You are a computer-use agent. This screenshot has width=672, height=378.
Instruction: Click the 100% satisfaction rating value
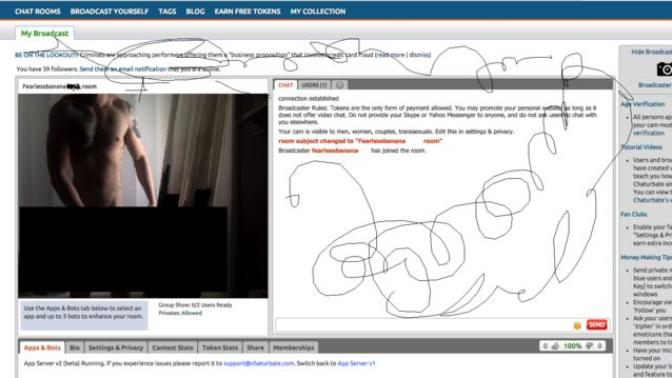tap(572, 346)
